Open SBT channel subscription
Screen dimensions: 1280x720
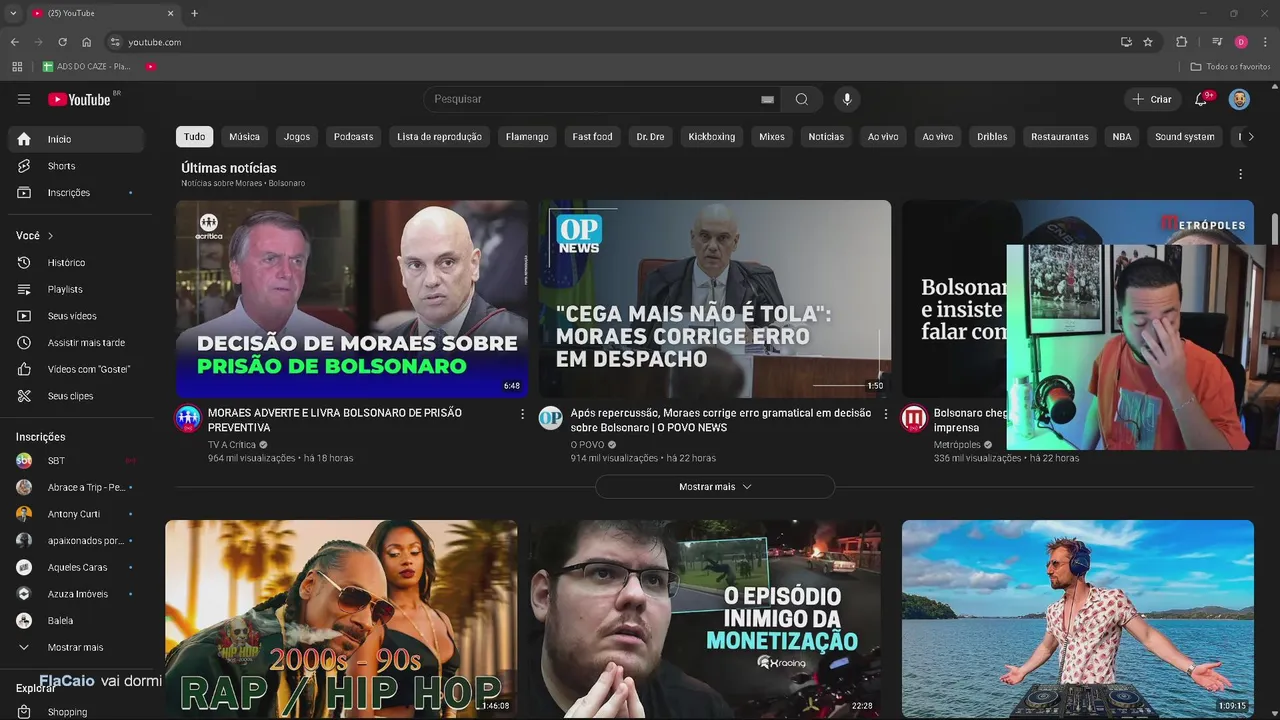pyautogui.click(x=75, y=460)
